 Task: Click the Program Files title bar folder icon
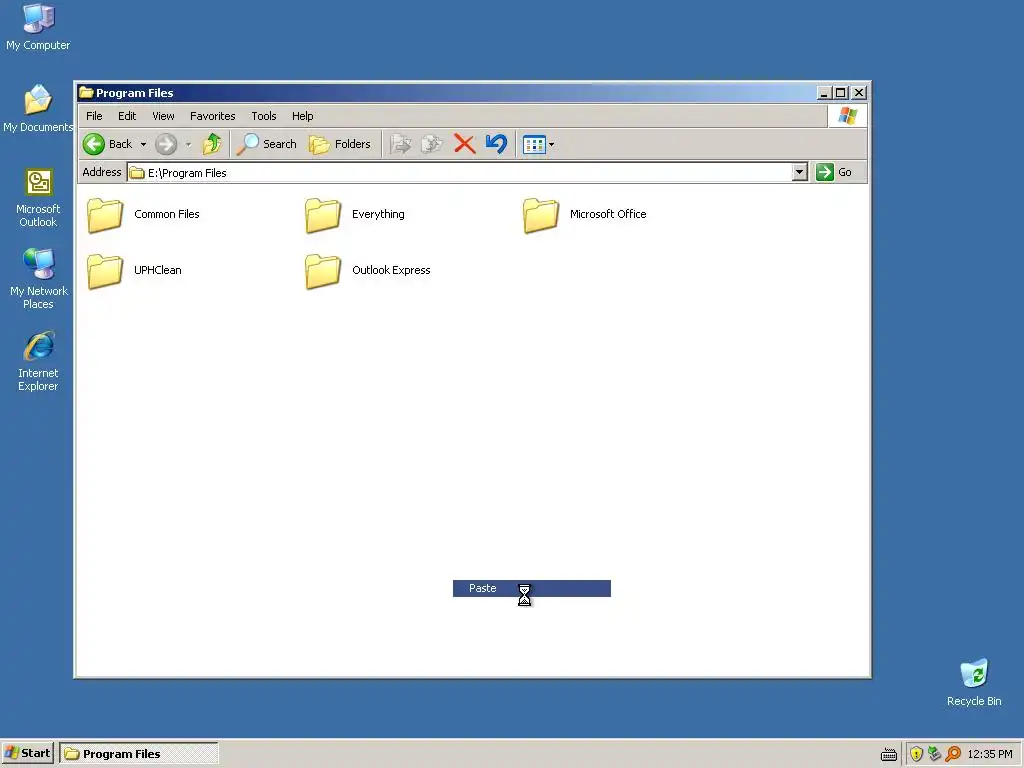(x=86, y=93)
